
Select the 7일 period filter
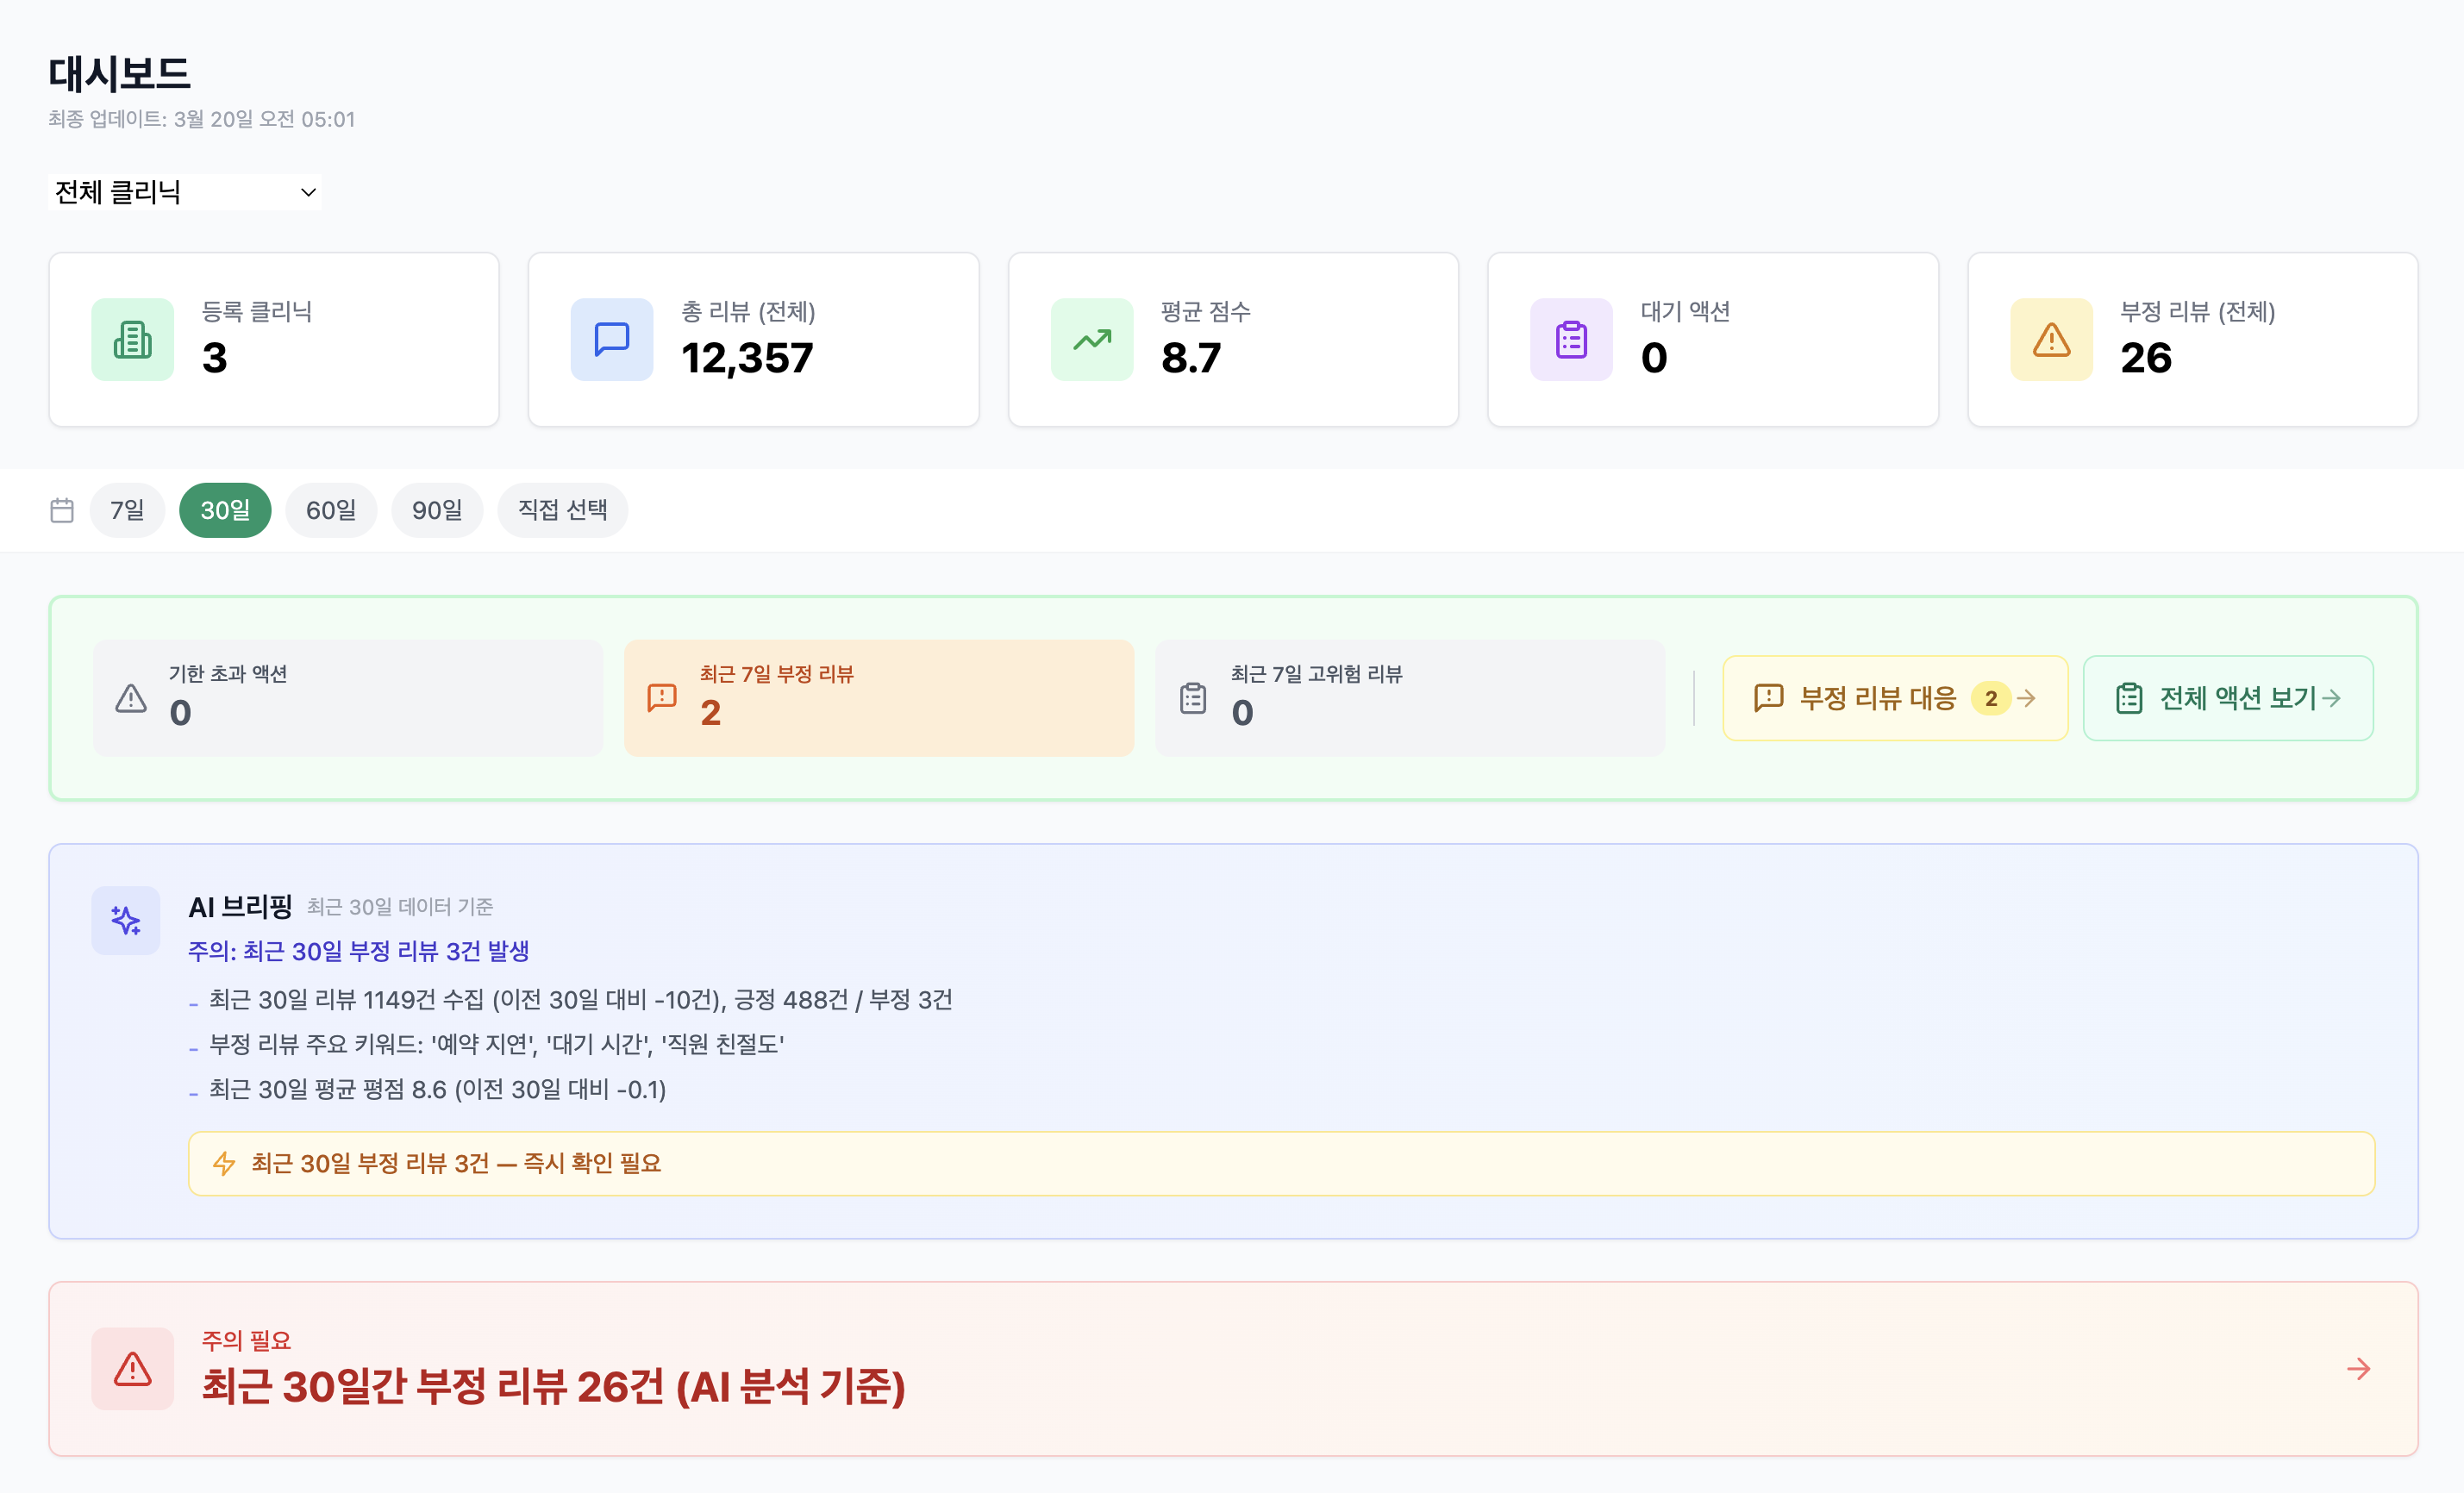click(x=127, y=511)
